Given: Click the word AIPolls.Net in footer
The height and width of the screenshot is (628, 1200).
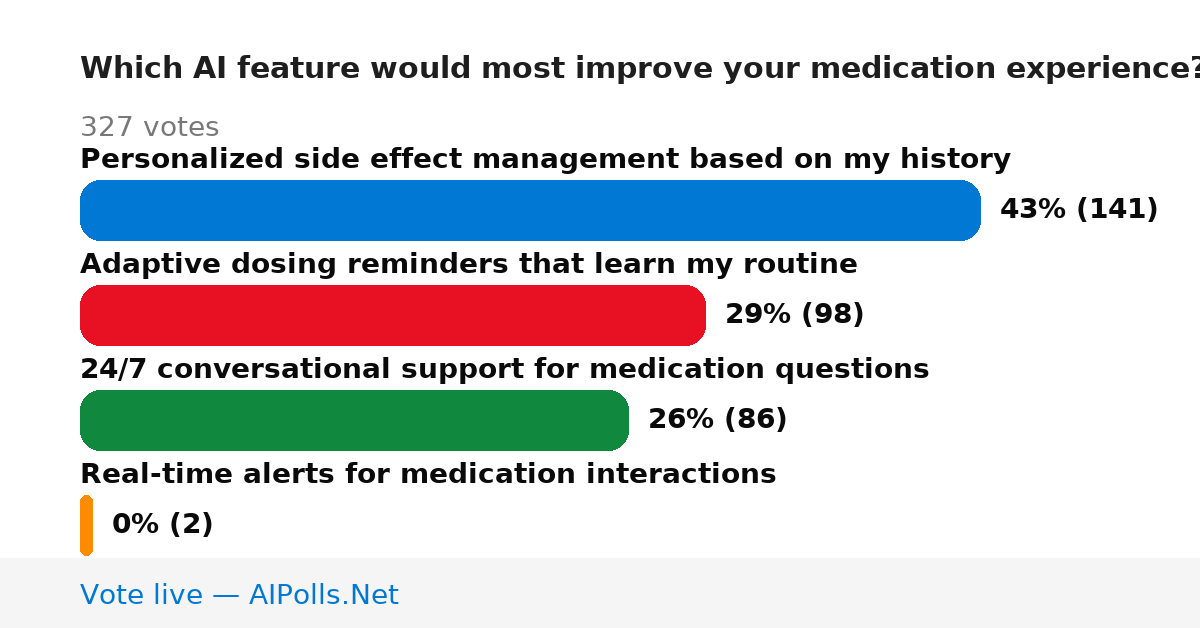Looking at the screenshot, I should pyautogui.click(x=323, y=595).
